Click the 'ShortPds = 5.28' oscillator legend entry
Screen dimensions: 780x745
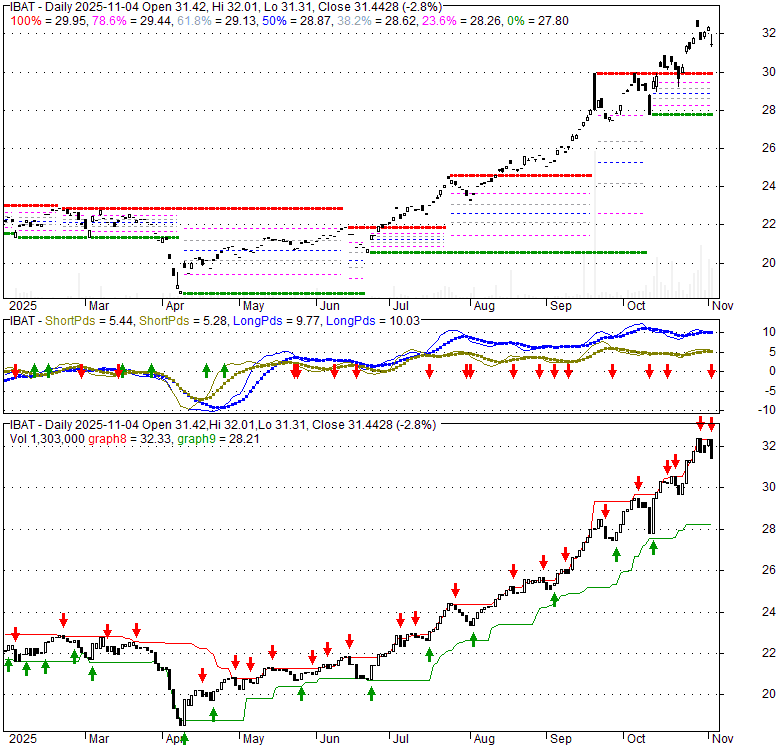183,321
